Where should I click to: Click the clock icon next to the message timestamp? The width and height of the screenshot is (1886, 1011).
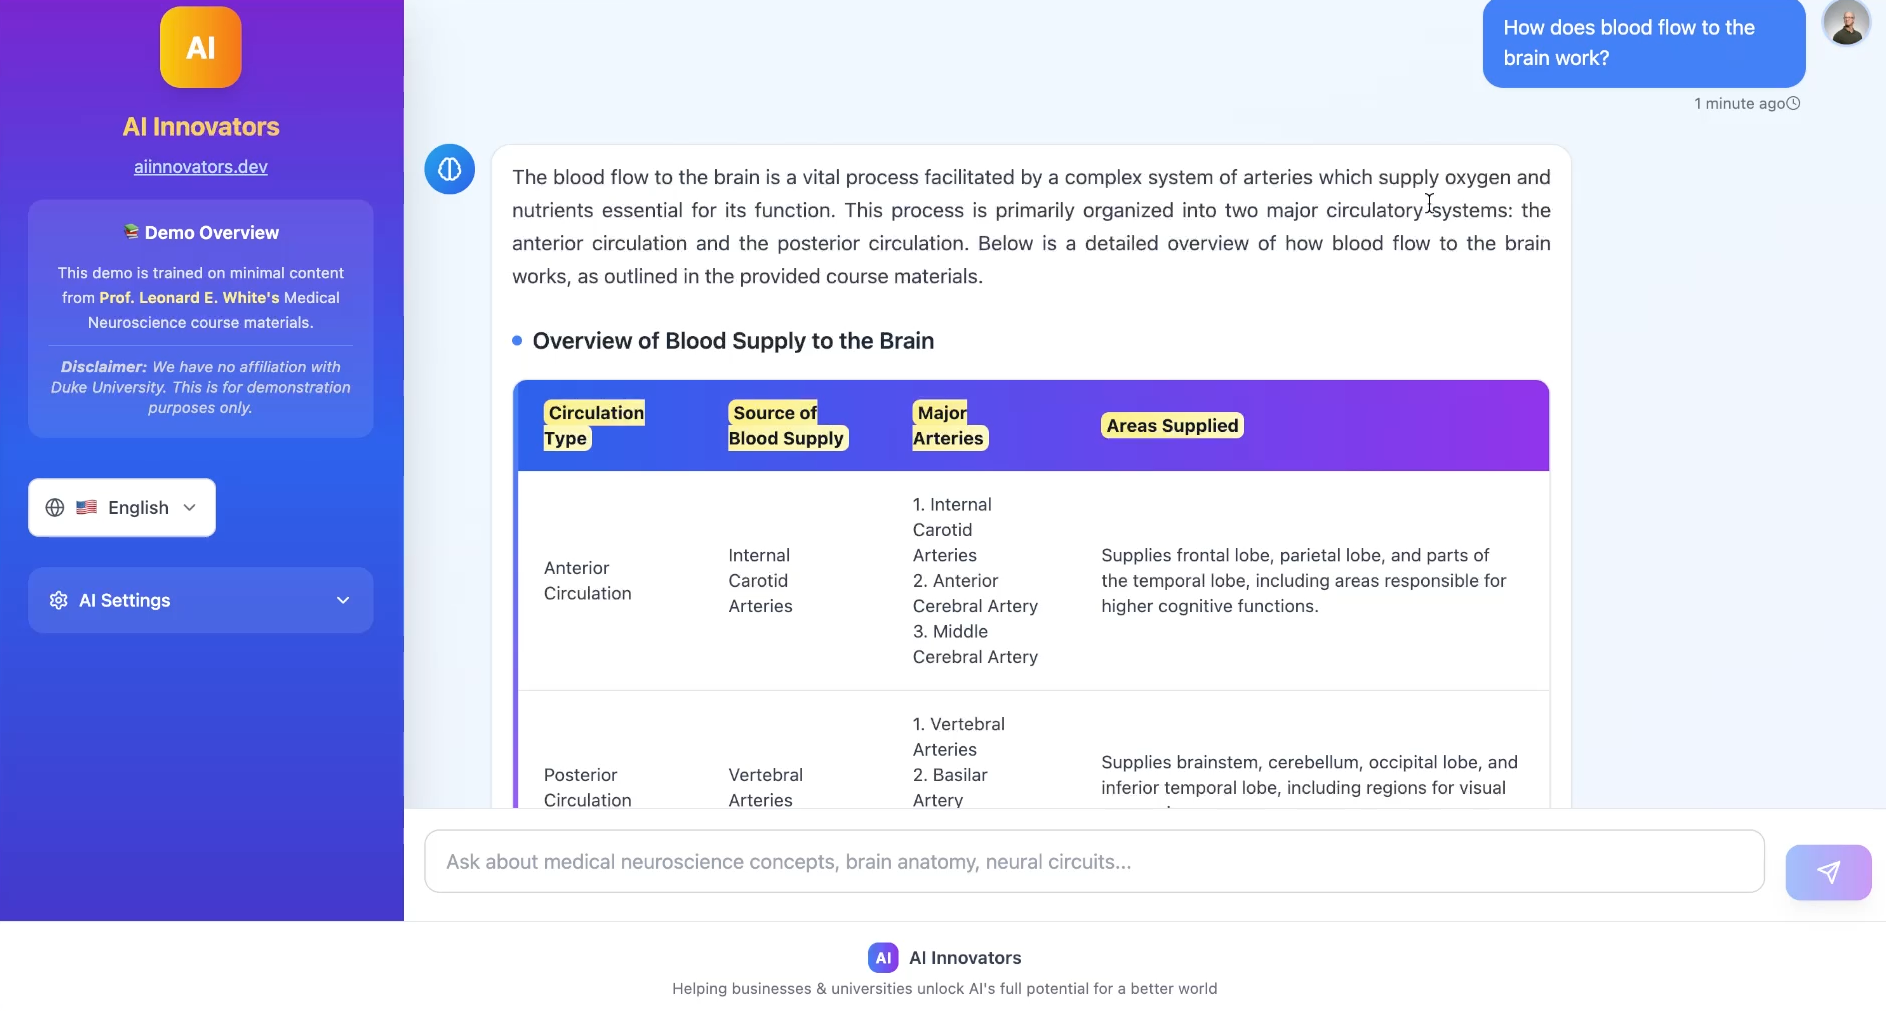[1794, 103]
